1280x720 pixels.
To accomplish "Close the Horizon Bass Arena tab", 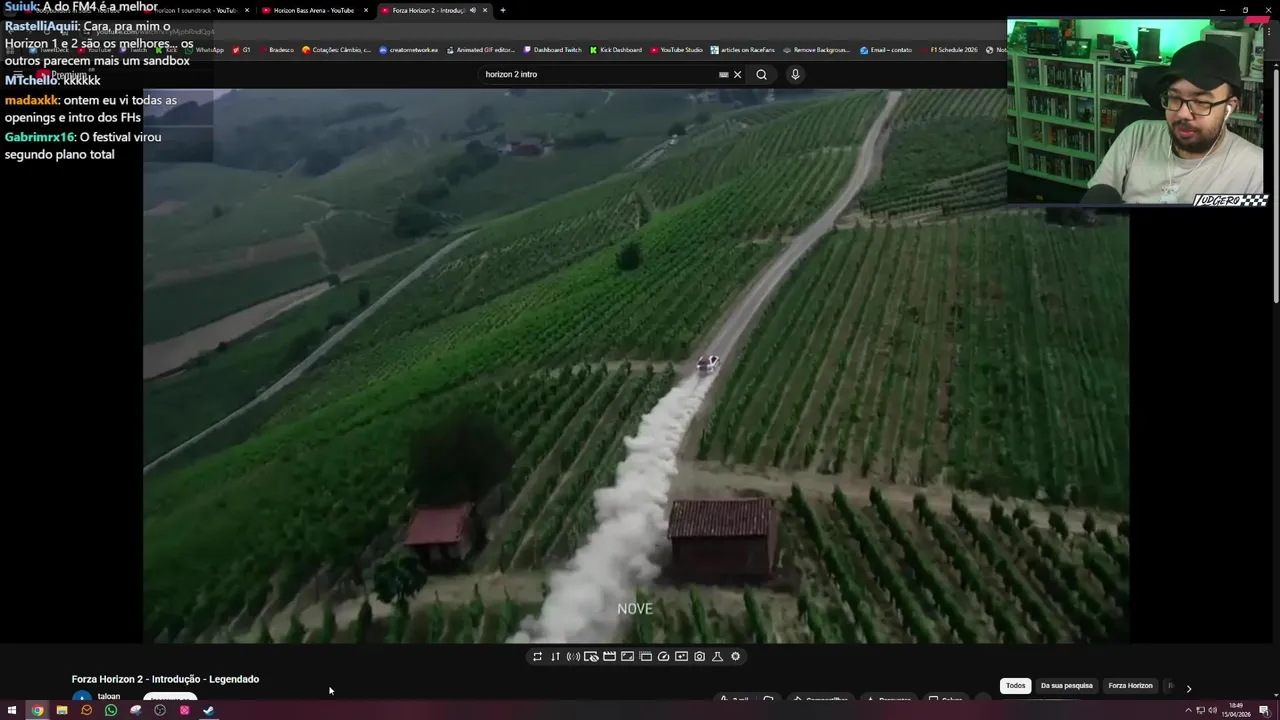I will pyautogui.click(x=365, y=10).
